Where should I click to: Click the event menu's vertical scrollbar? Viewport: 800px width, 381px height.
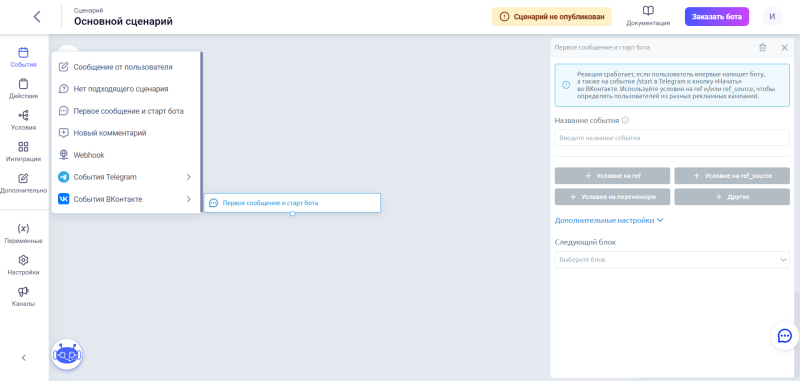tap(202, 132)
